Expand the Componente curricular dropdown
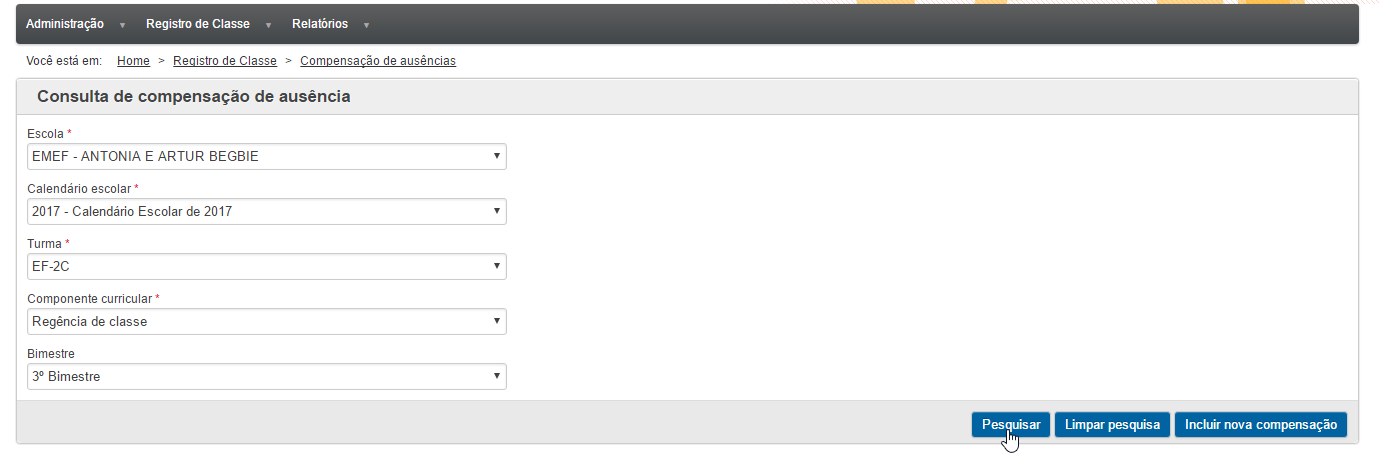Screen dimensions: 1379x460 pos(267,321)
